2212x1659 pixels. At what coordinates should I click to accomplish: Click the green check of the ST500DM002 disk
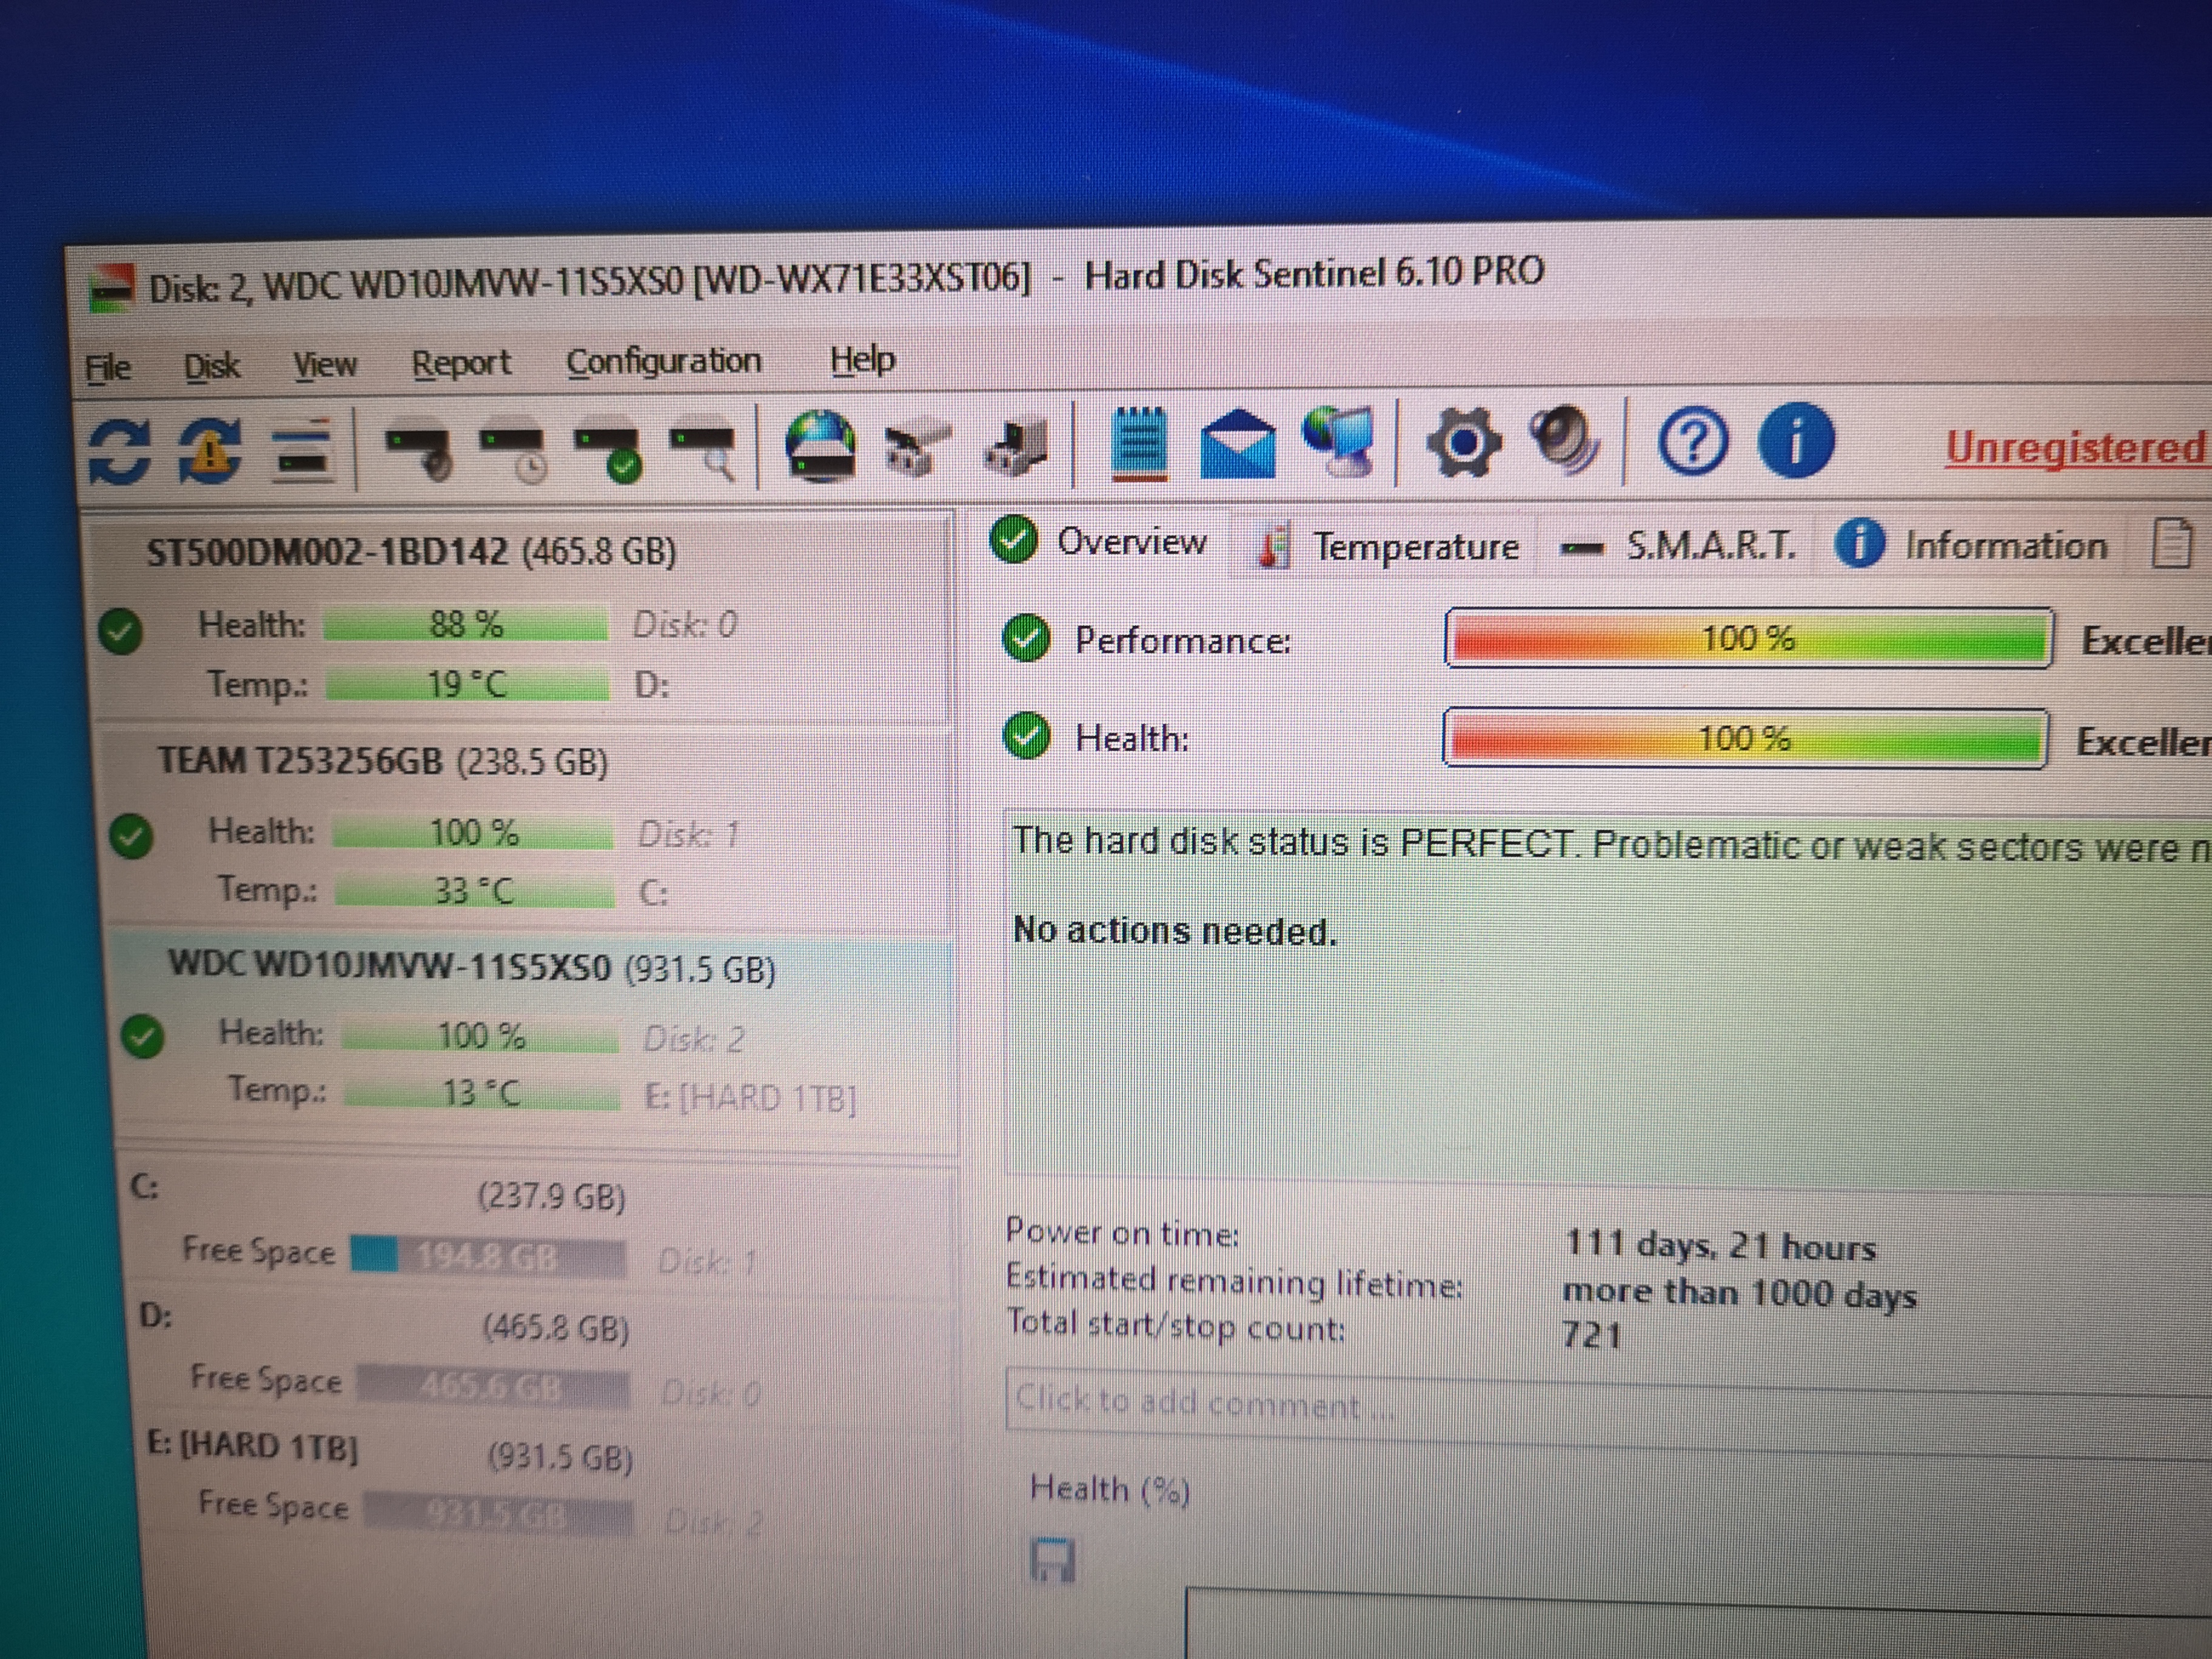121,631
